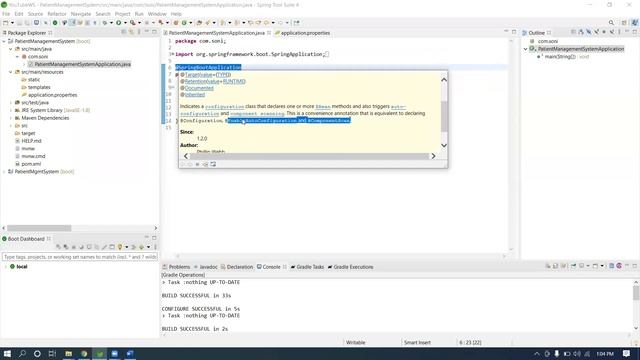Image resolution: width=640 pixels, height=360 pixels.
Task: Click the Package Explorer collapse all icon
Action: coord(124,32)
